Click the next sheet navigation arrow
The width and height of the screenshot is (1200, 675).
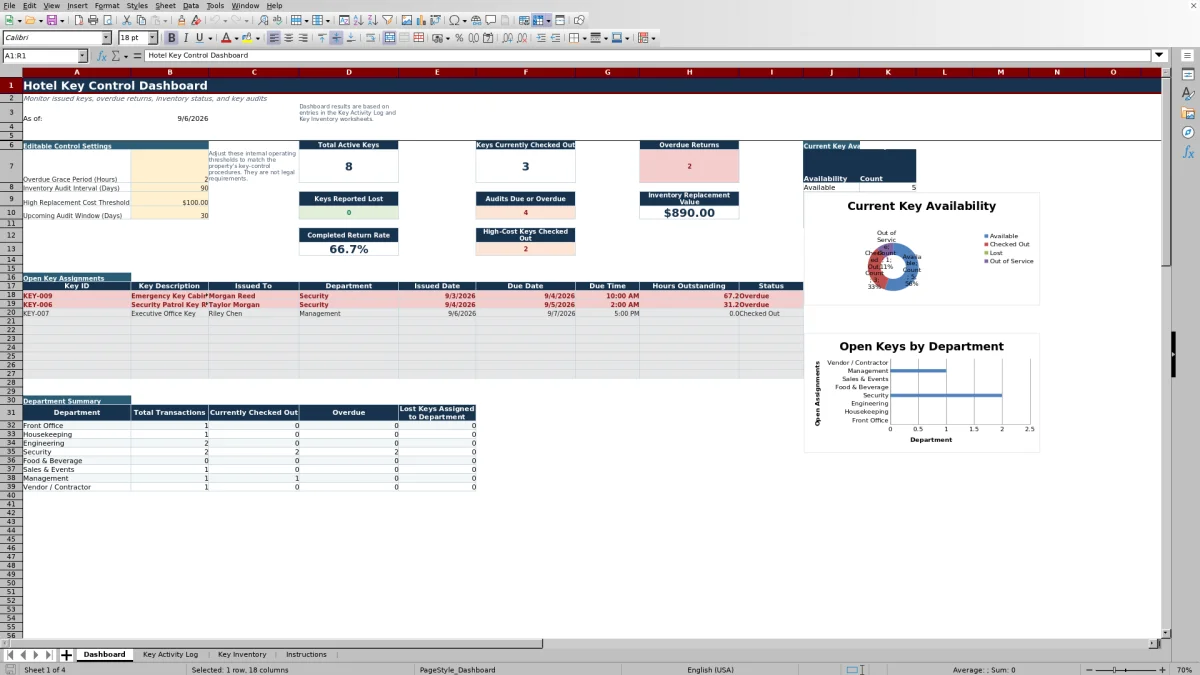pyautogui.click(x=36, y=655)
